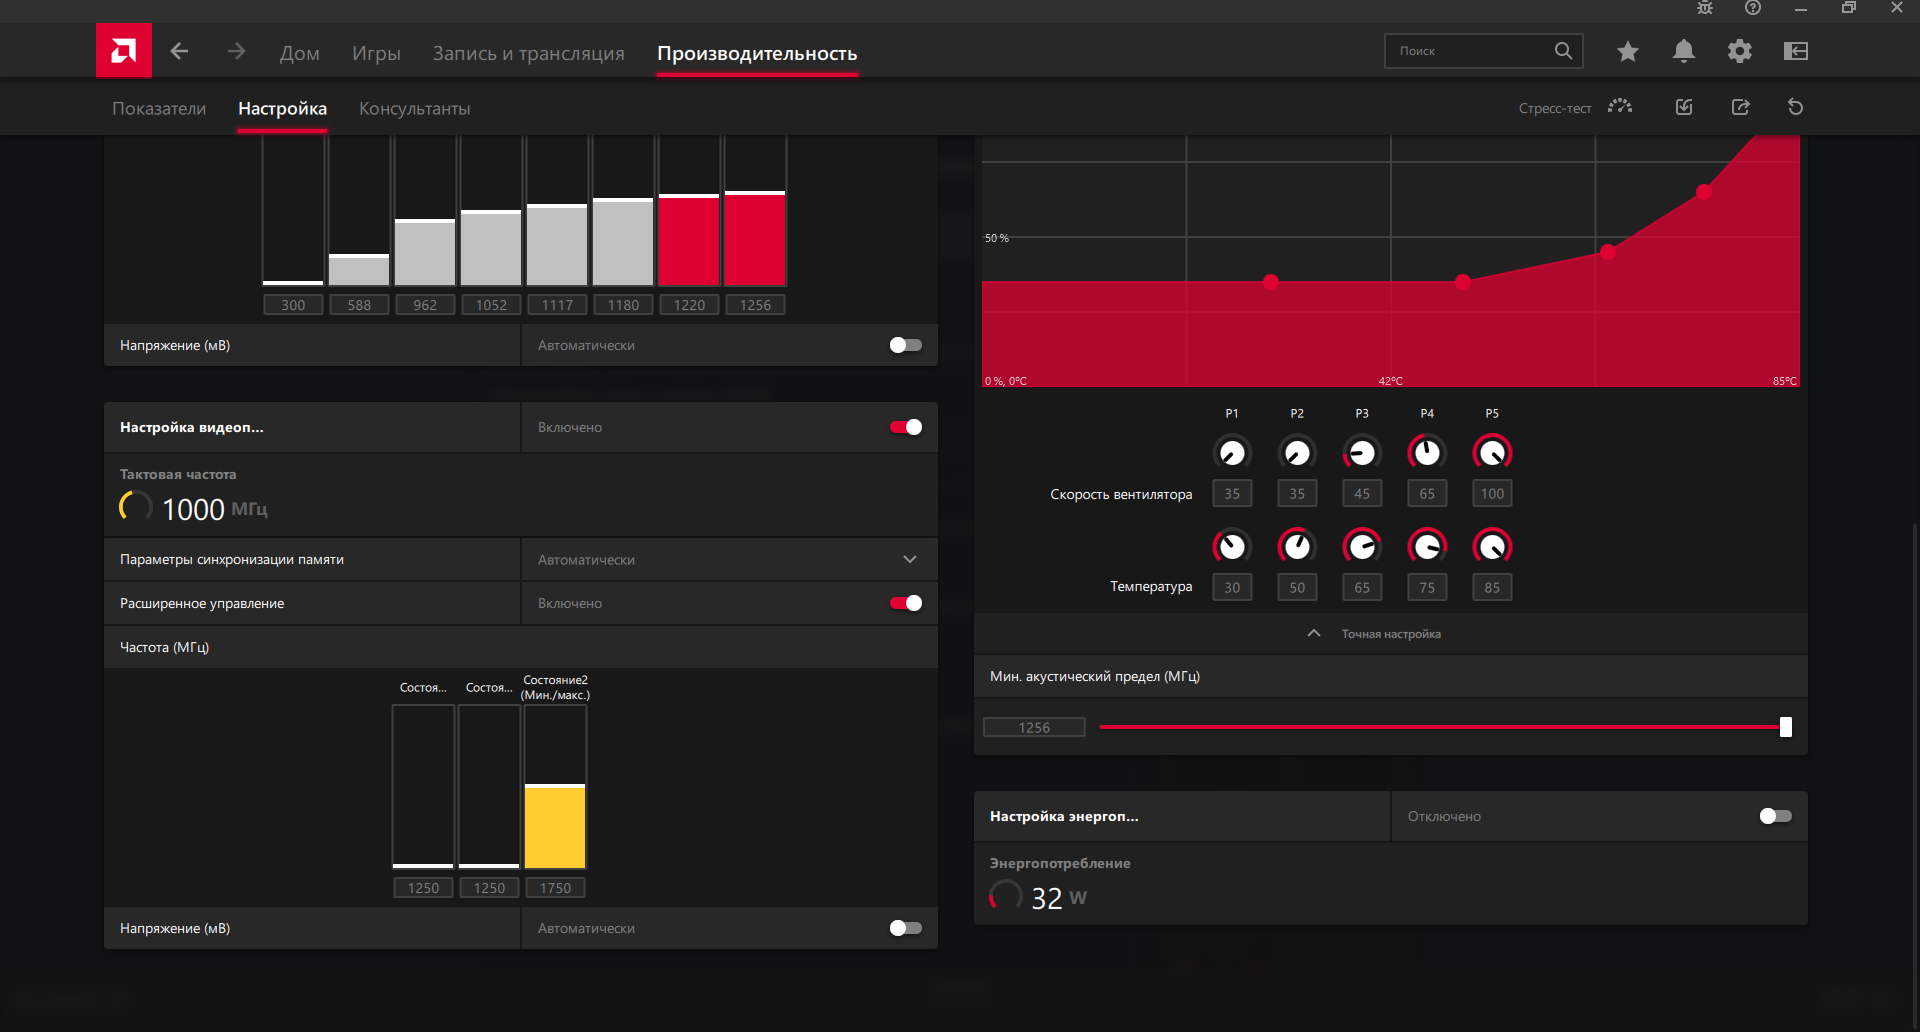This screenshot has height=1032, width=1920.
Task: Toggle the sidebar panel icon
Action: click(x=1796, y=51)
